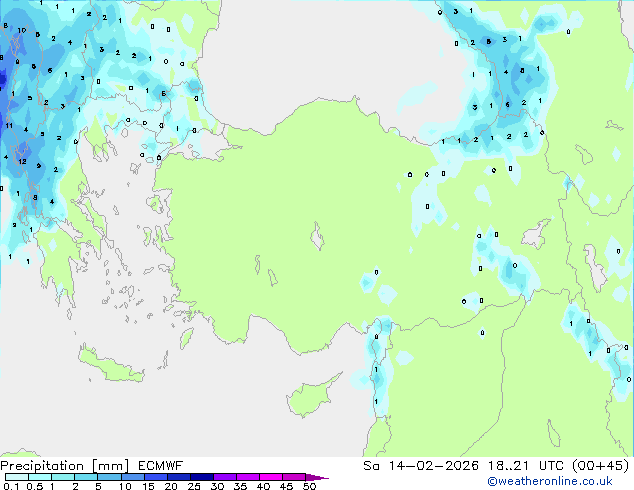Click the '11' precipitation value on map
634x490 pixels.
pyautogui.click(x=9, y=126)
